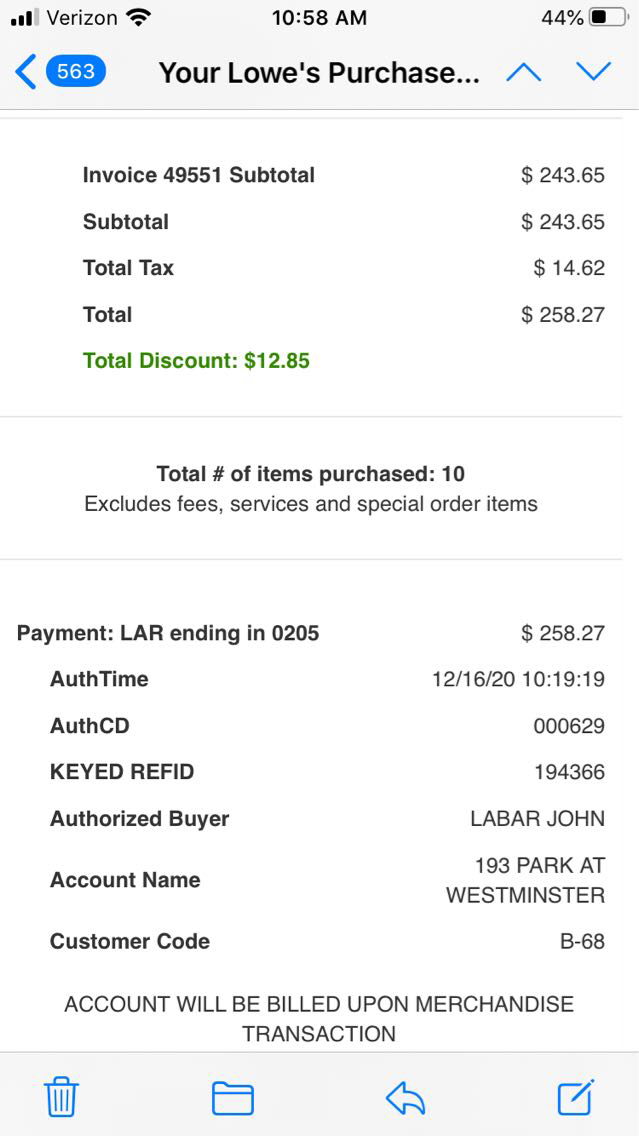639x1136 pixels.
Task: Tap the back chevron to return to inbox
Action: 26,72
